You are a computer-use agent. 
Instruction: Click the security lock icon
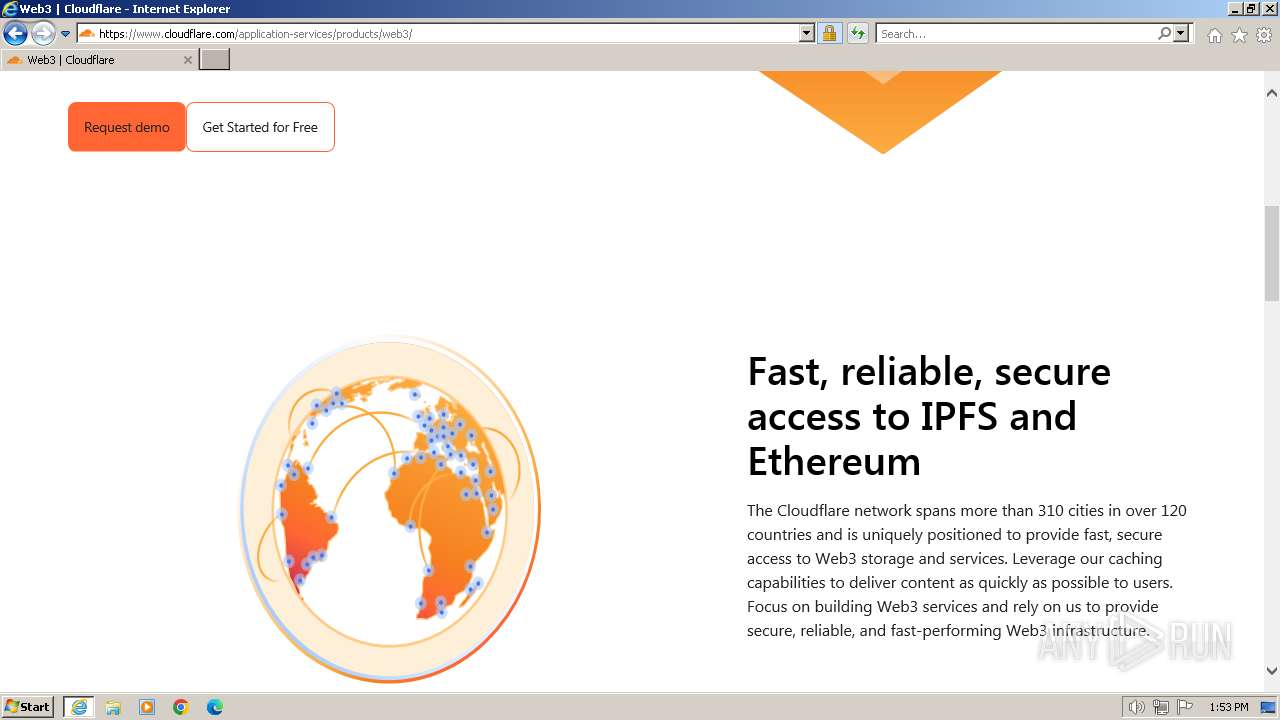829,34
